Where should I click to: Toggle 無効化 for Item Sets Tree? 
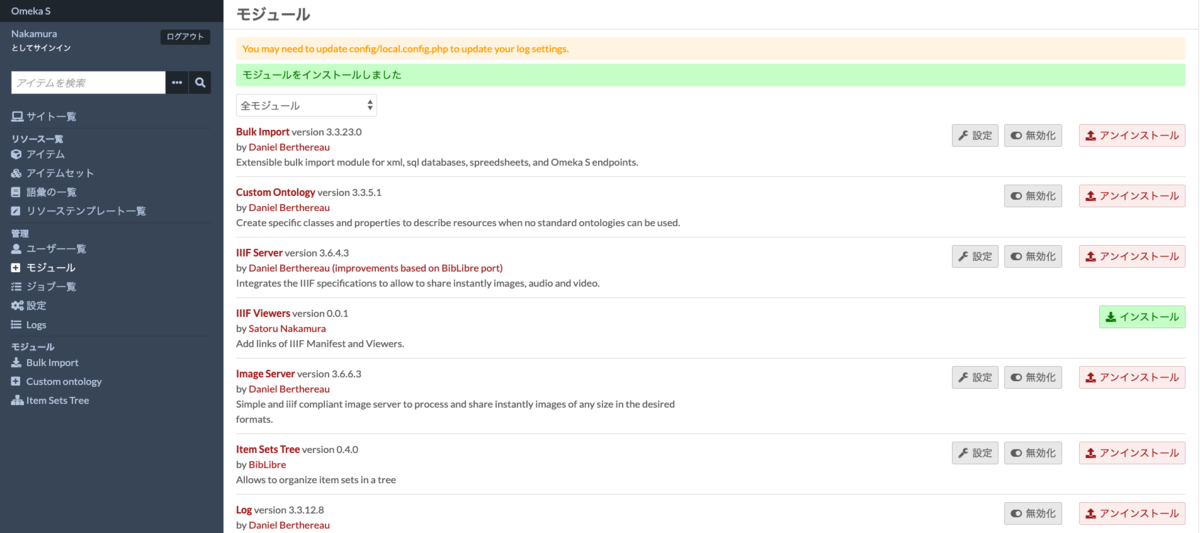[1033, 453]
